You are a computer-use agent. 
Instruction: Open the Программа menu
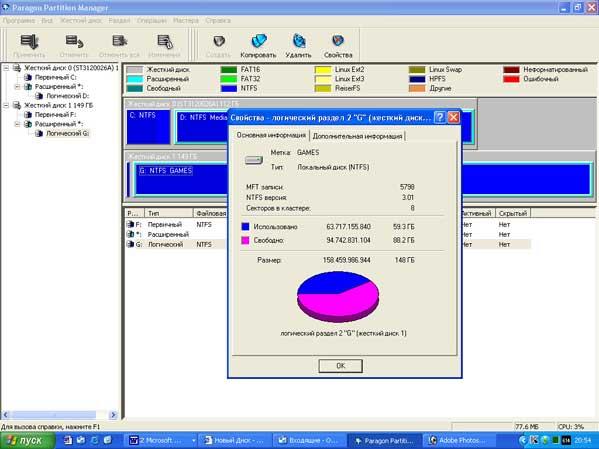[19, 21]
